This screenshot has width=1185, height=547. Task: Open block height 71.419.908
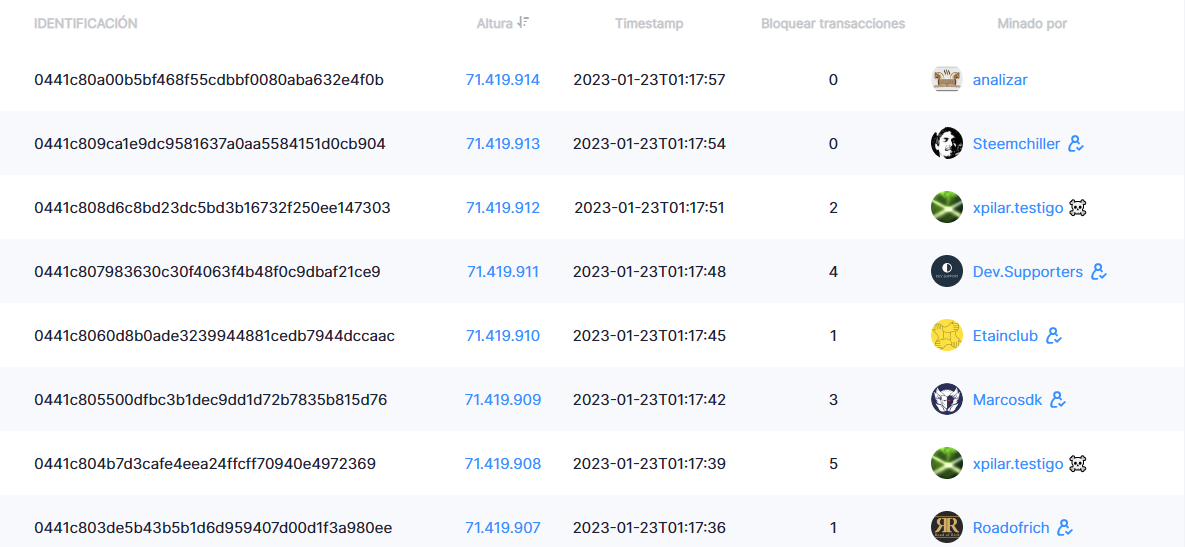coord(503,463)
